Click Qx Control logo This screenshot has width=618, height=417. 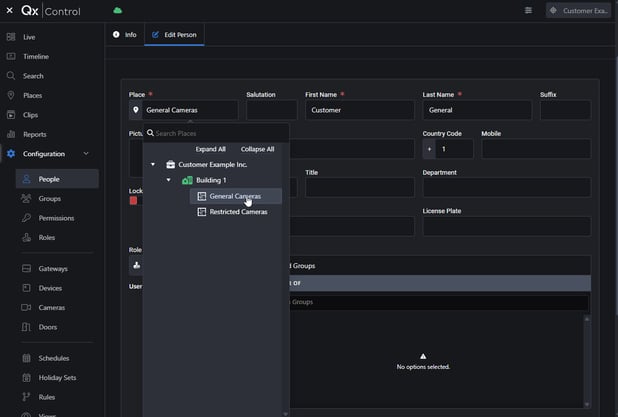pos(50,11)
